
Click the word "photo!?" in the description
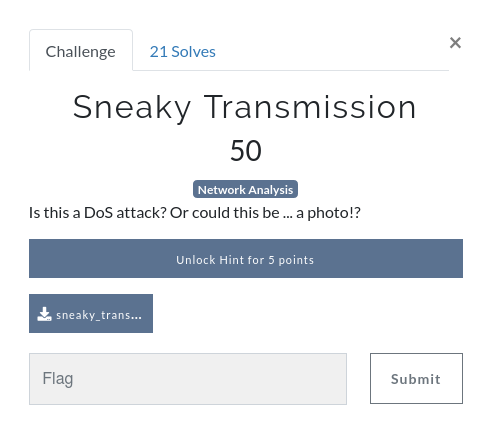(334, 213)
